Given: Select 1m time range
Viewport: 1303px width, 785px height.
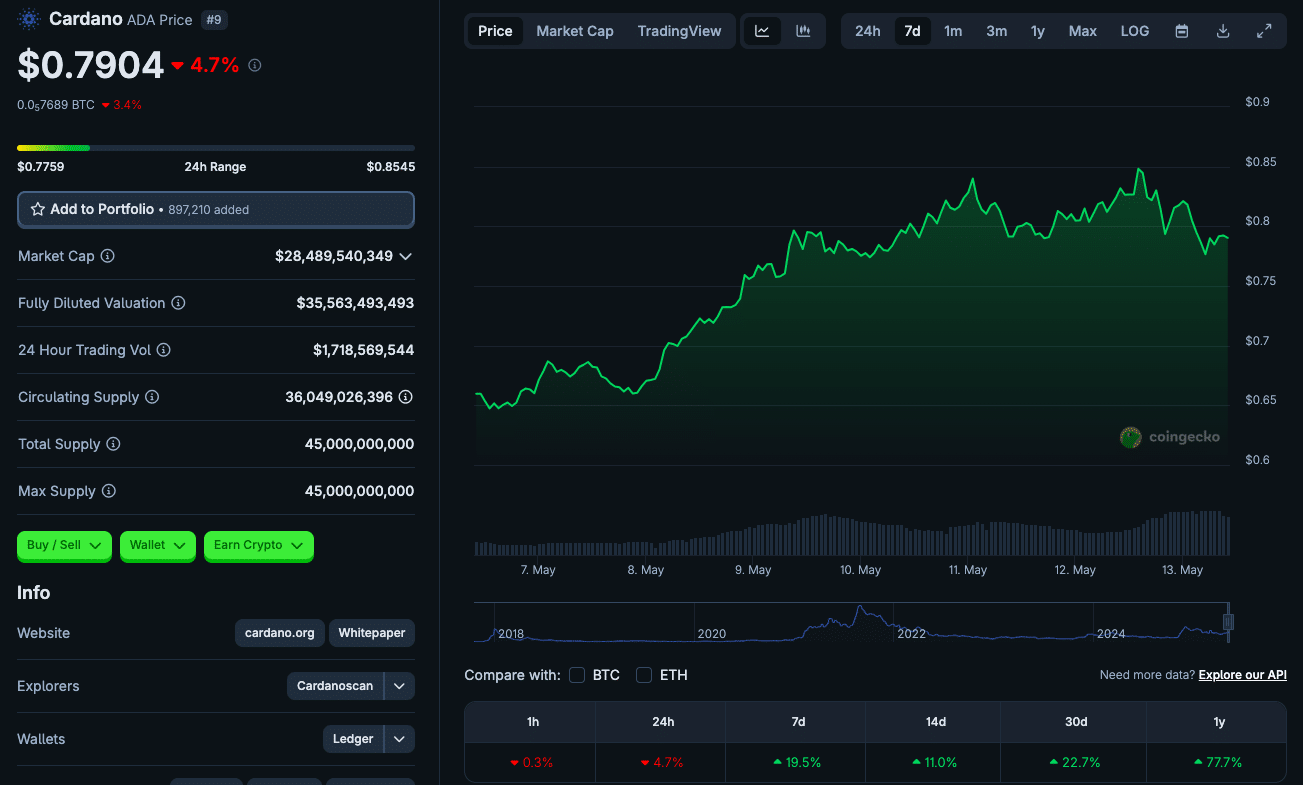Looking at the screenshot, I should [x=953, y=31].
